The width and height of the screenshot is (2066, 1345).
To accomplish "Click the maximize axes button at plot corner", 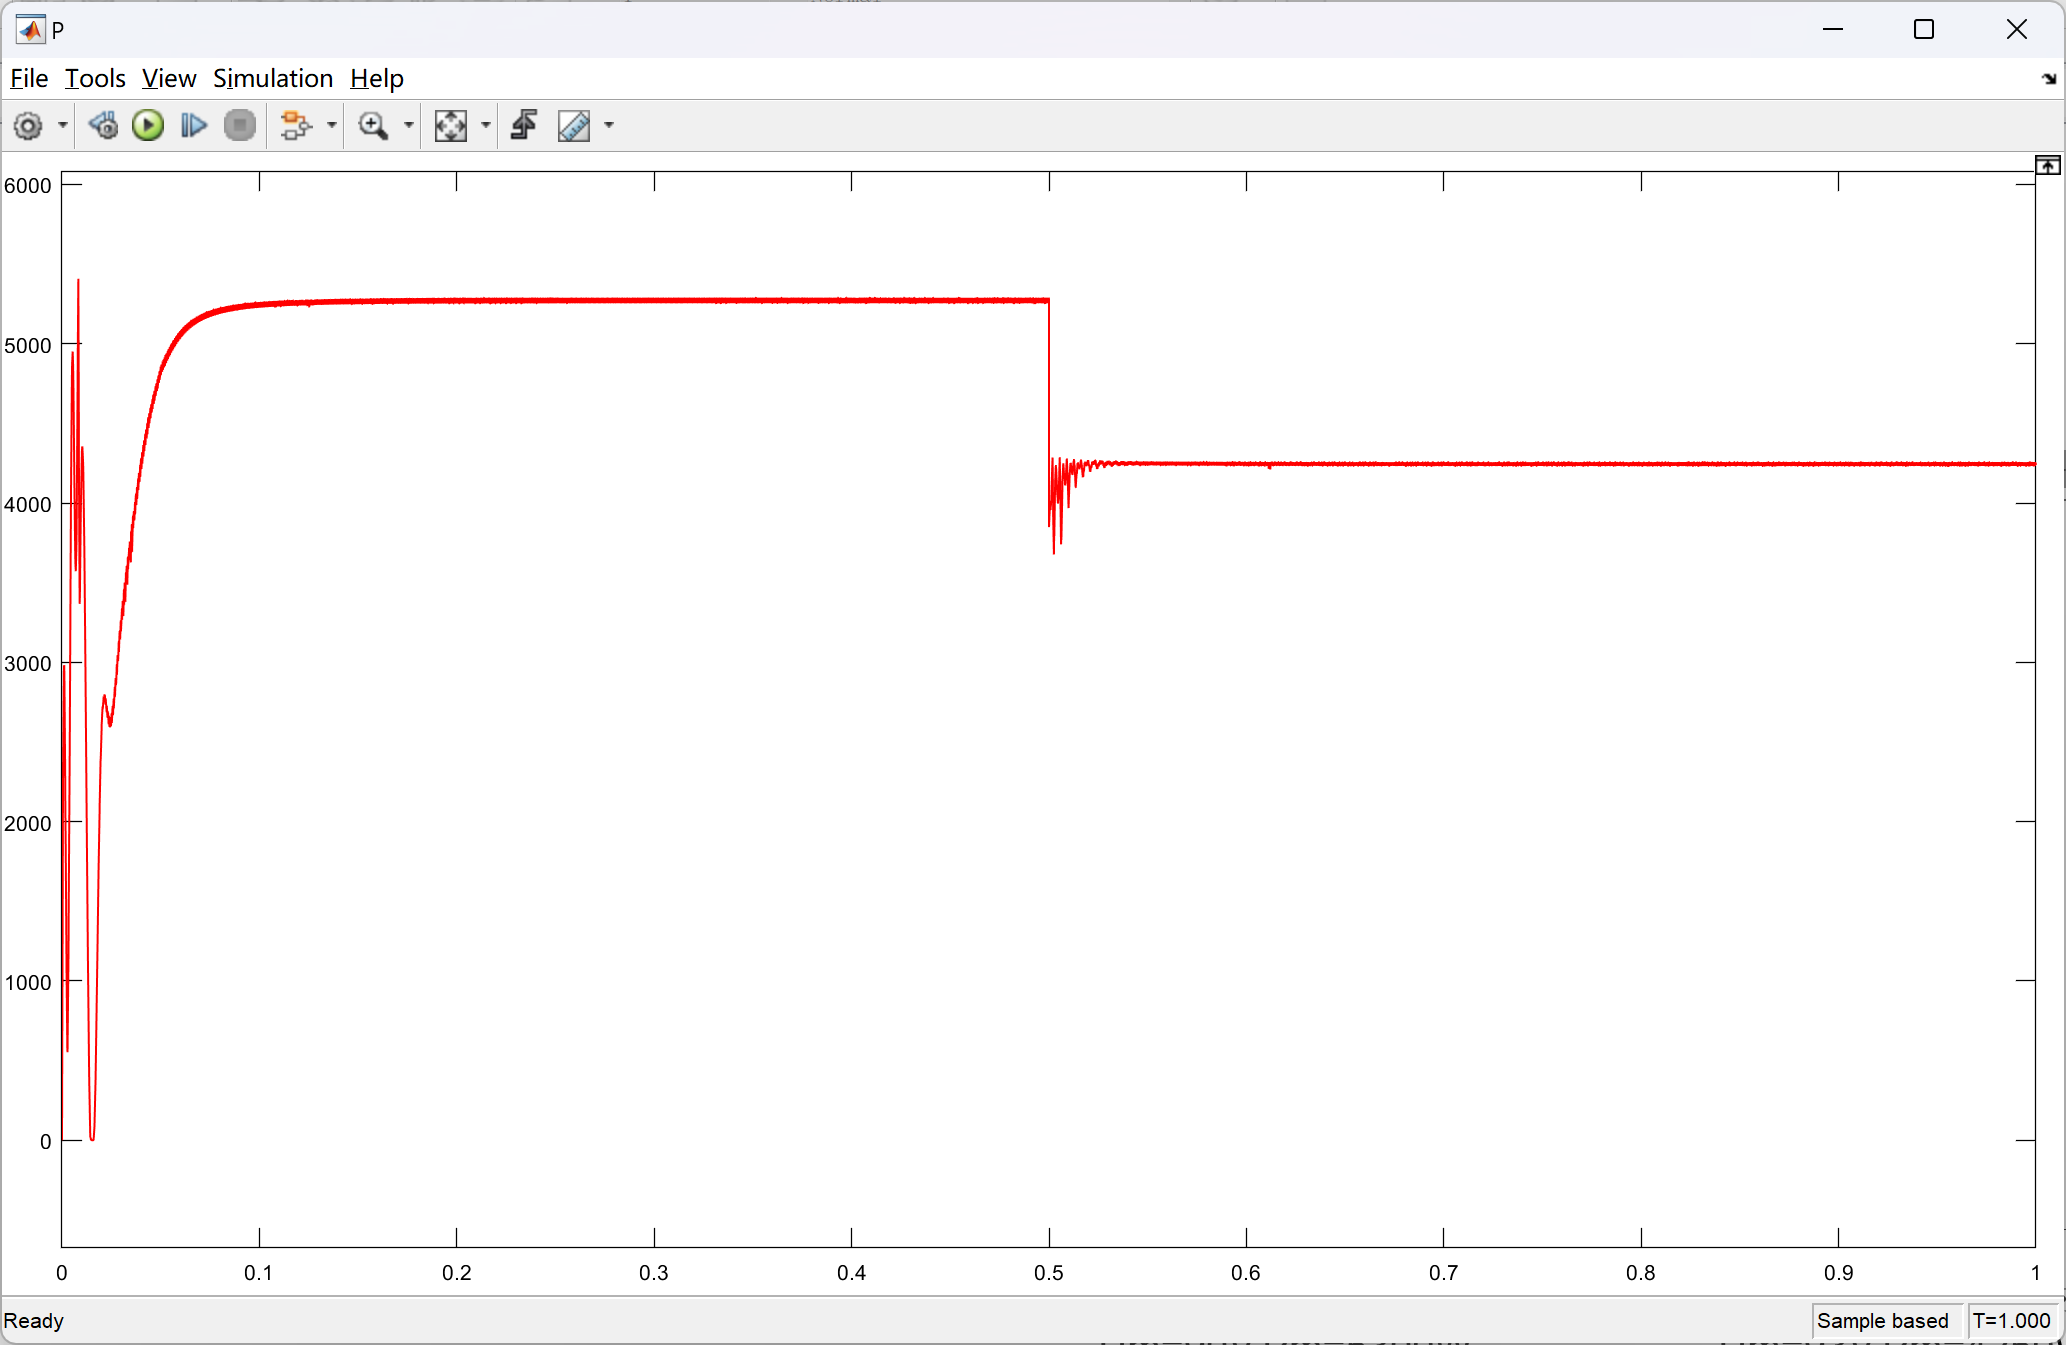I will point(2047,166).
